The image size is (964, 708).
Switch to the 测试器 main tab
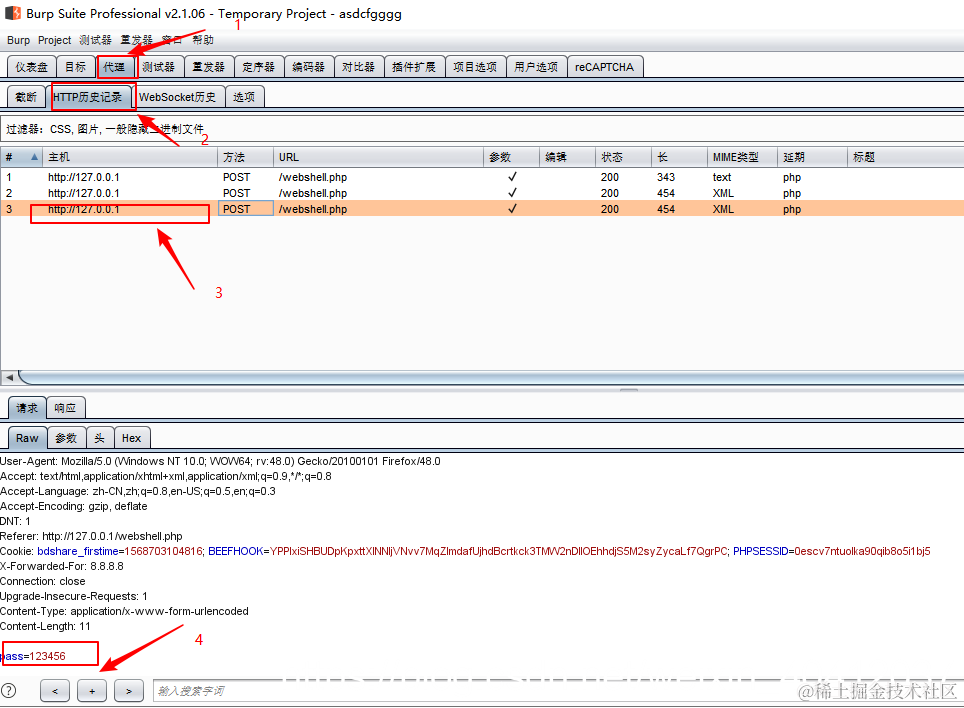click(159, 67)
